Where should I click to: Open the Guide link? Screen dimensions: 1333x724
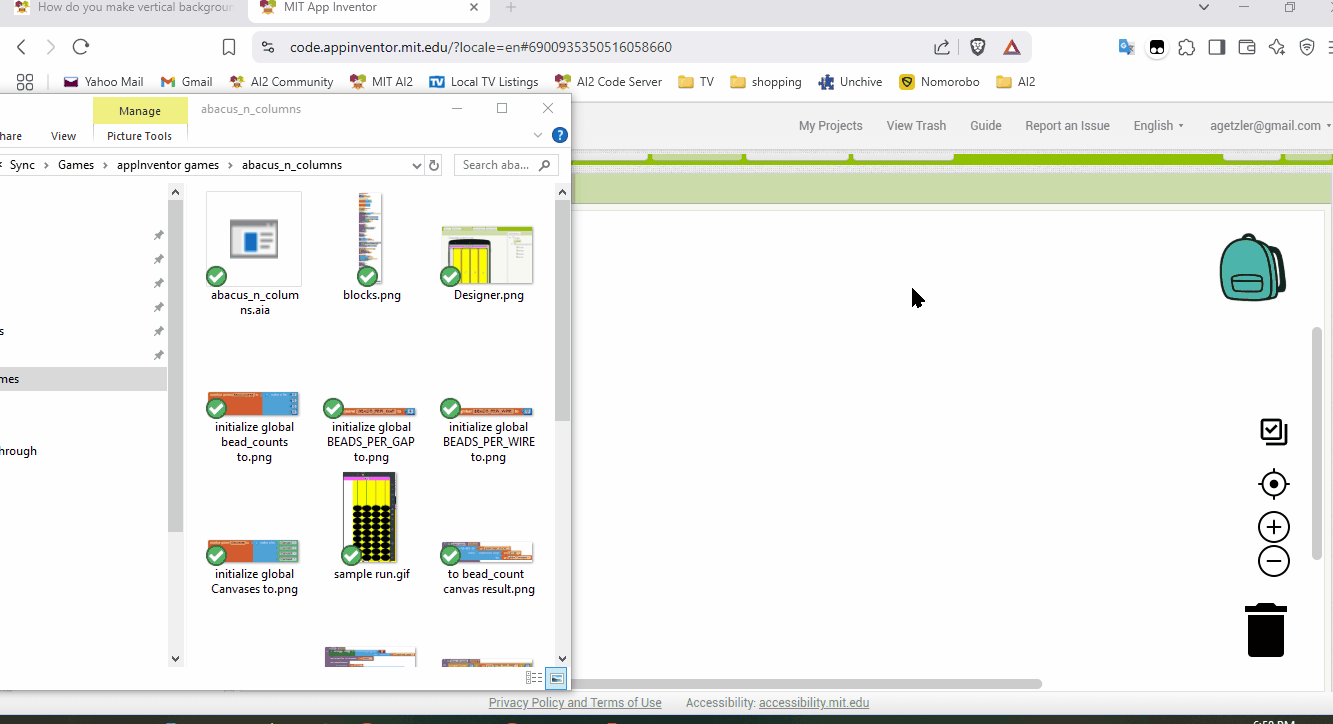click(986, 126)
